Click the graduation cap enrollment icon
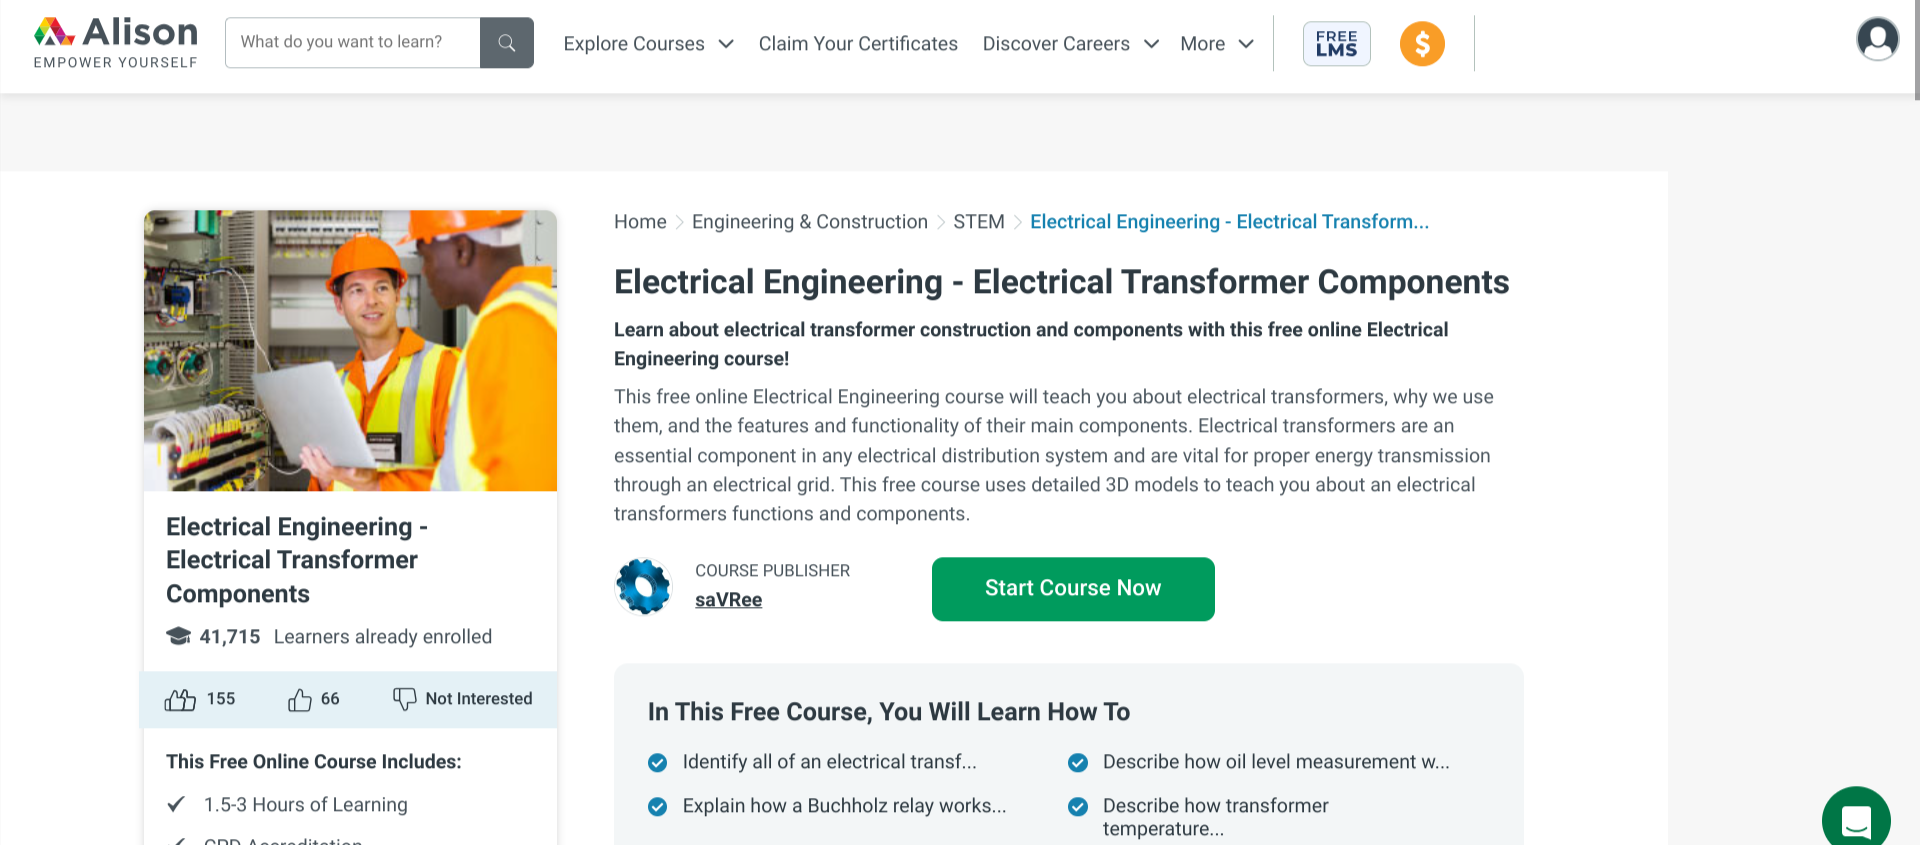Image resolution: width=1920 pixels, height=845 pixels. (x=177, y=635)
